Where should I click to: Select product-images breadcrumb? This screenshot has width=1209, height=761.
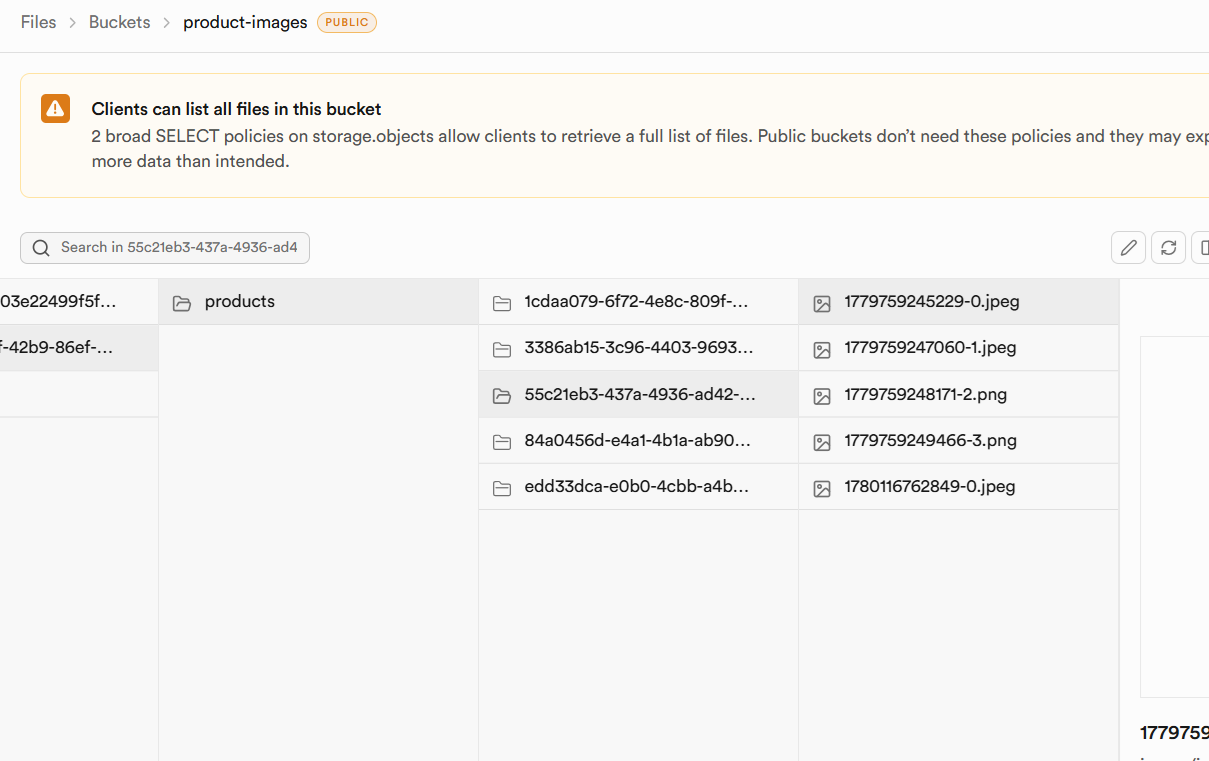click(245, 22)
